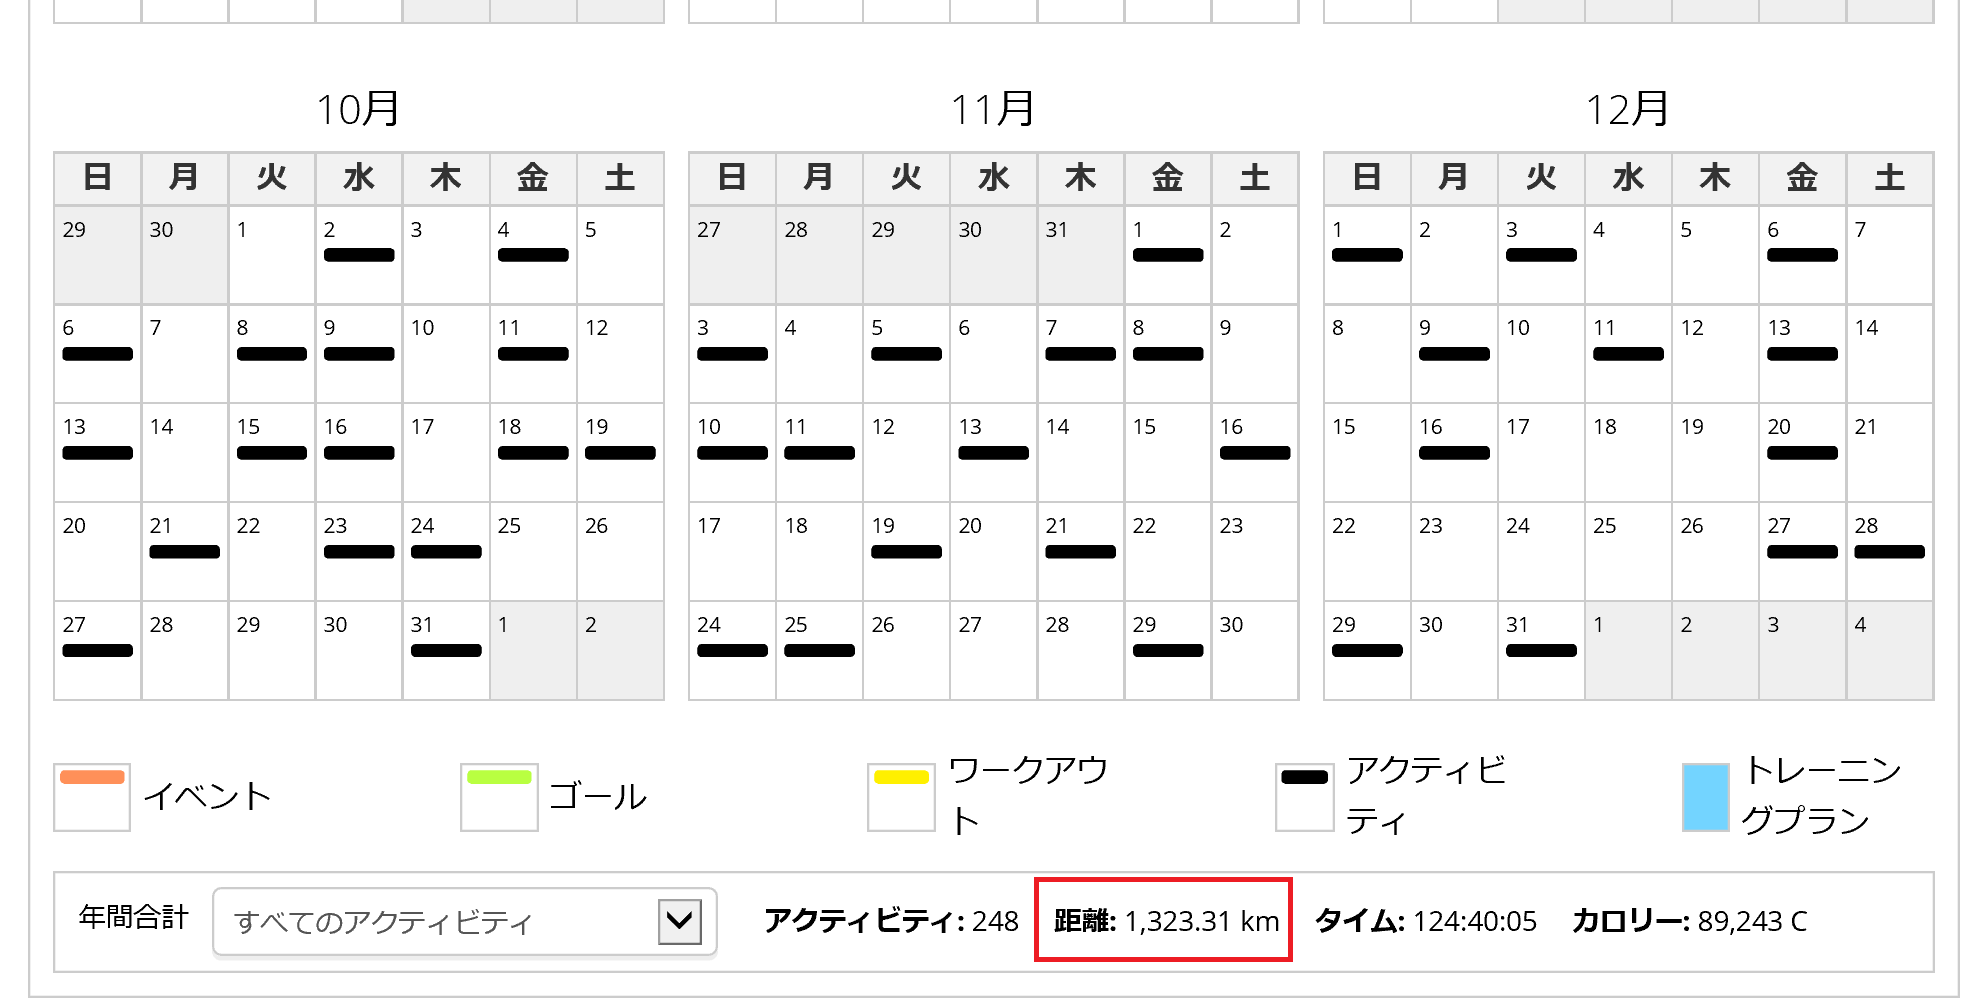Click the イベント legend label
This screenshot has height=1002, width=1970.
point(208,797)
